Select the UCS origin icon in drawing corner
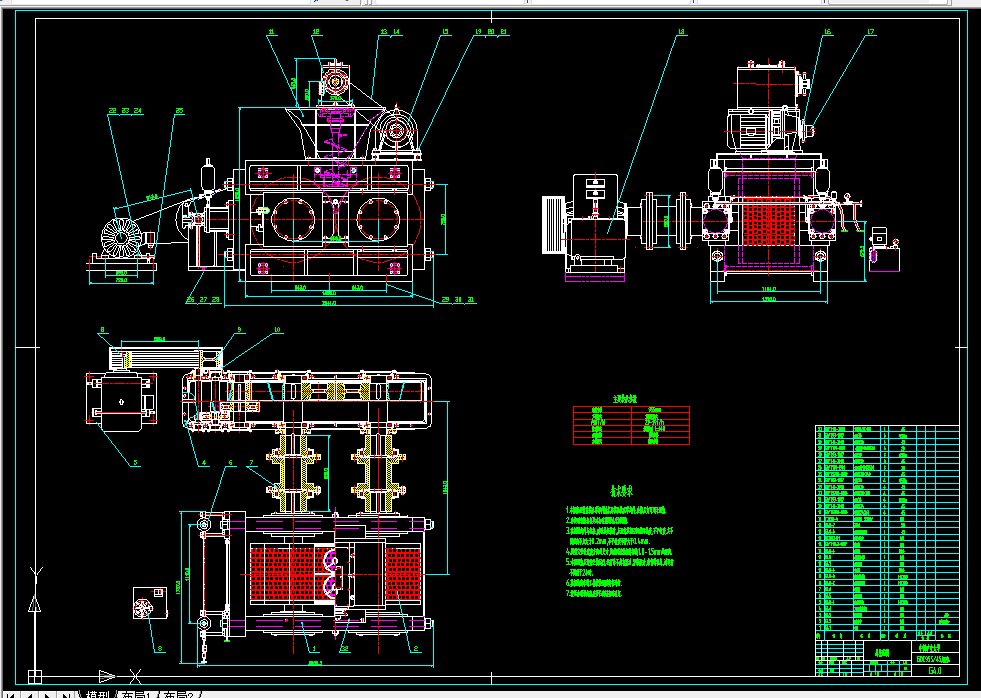The height and width of the screenshot is (698, 981). click(35, 676)
